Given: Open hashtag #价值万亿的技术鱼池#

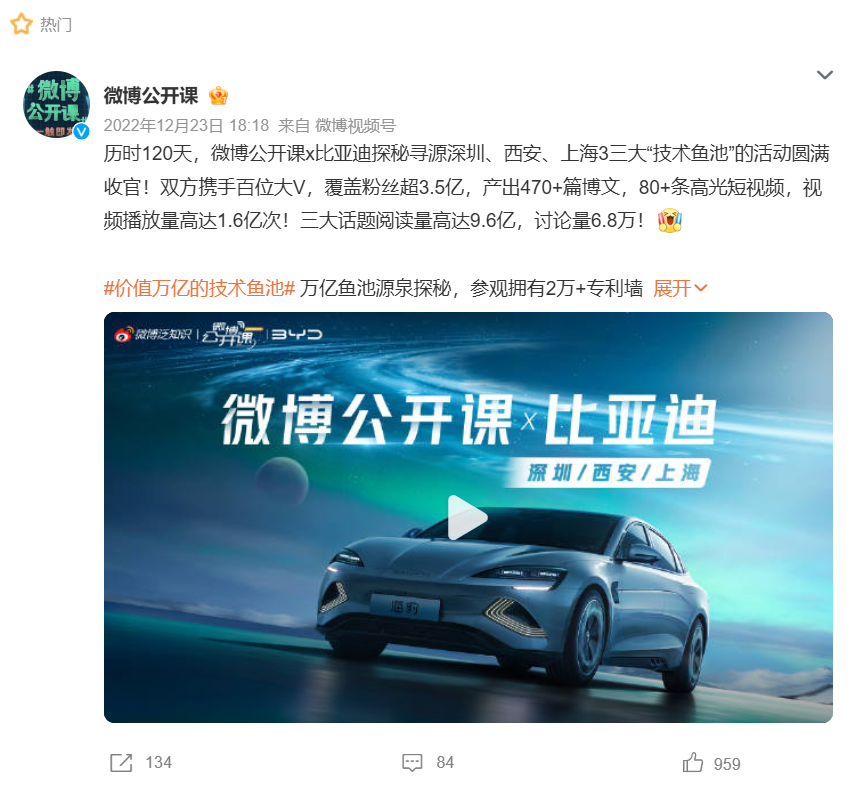Looking at the screenshot, I should [199, 288].
